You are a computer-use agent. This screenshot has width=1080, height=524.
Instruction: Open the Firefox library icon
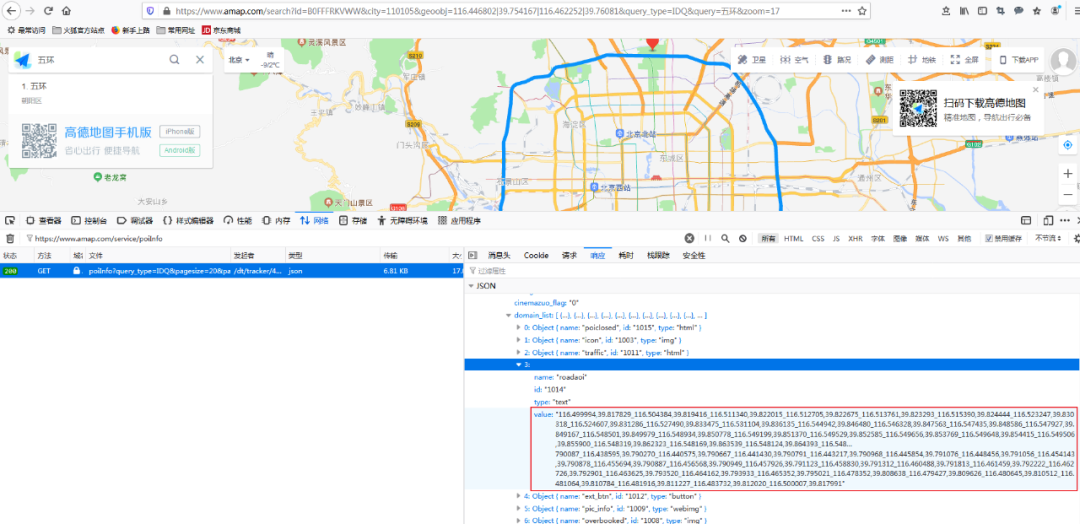coord(964,11)
